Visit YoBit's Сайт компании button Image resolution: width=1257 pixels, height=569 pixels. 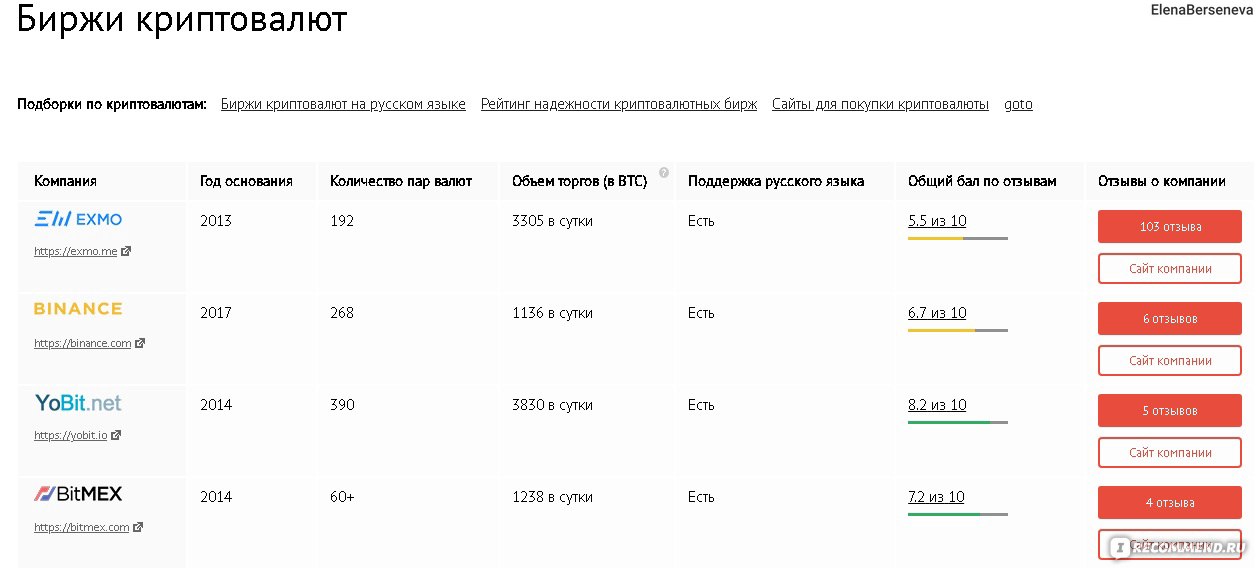1170,453
